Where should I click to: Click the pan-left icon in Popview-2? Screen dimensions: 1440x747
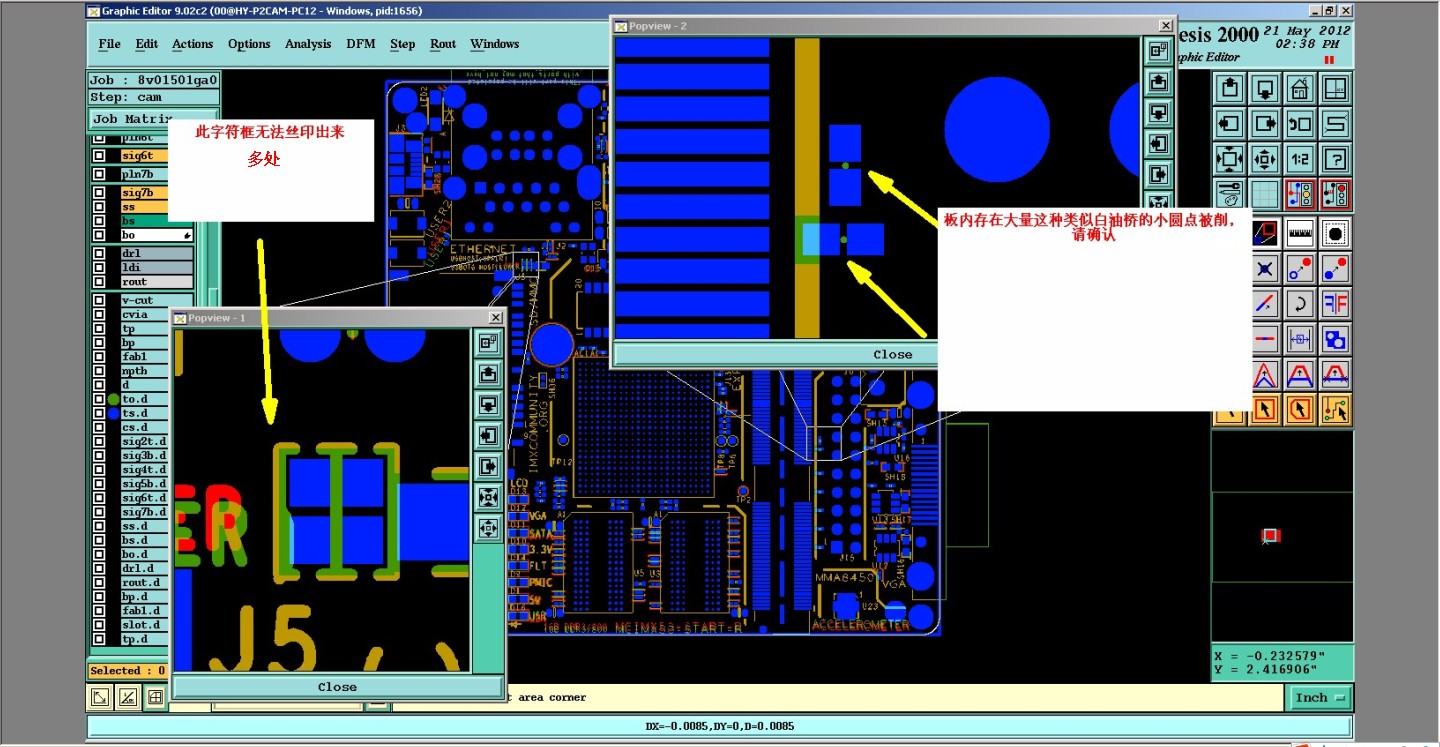pos(1158,143)
